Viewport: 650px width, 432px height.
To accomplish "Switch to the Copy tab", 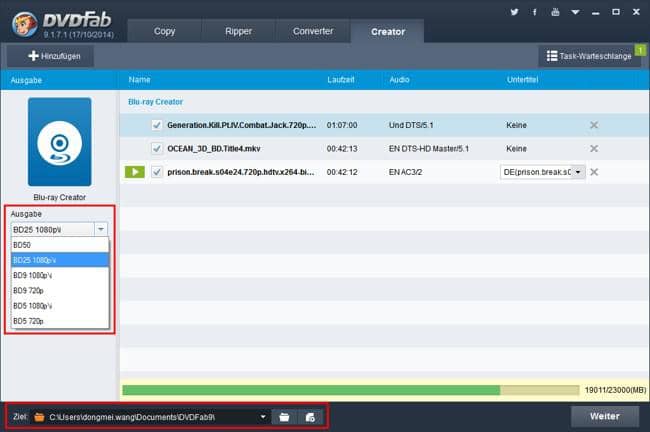I will 165,31.
